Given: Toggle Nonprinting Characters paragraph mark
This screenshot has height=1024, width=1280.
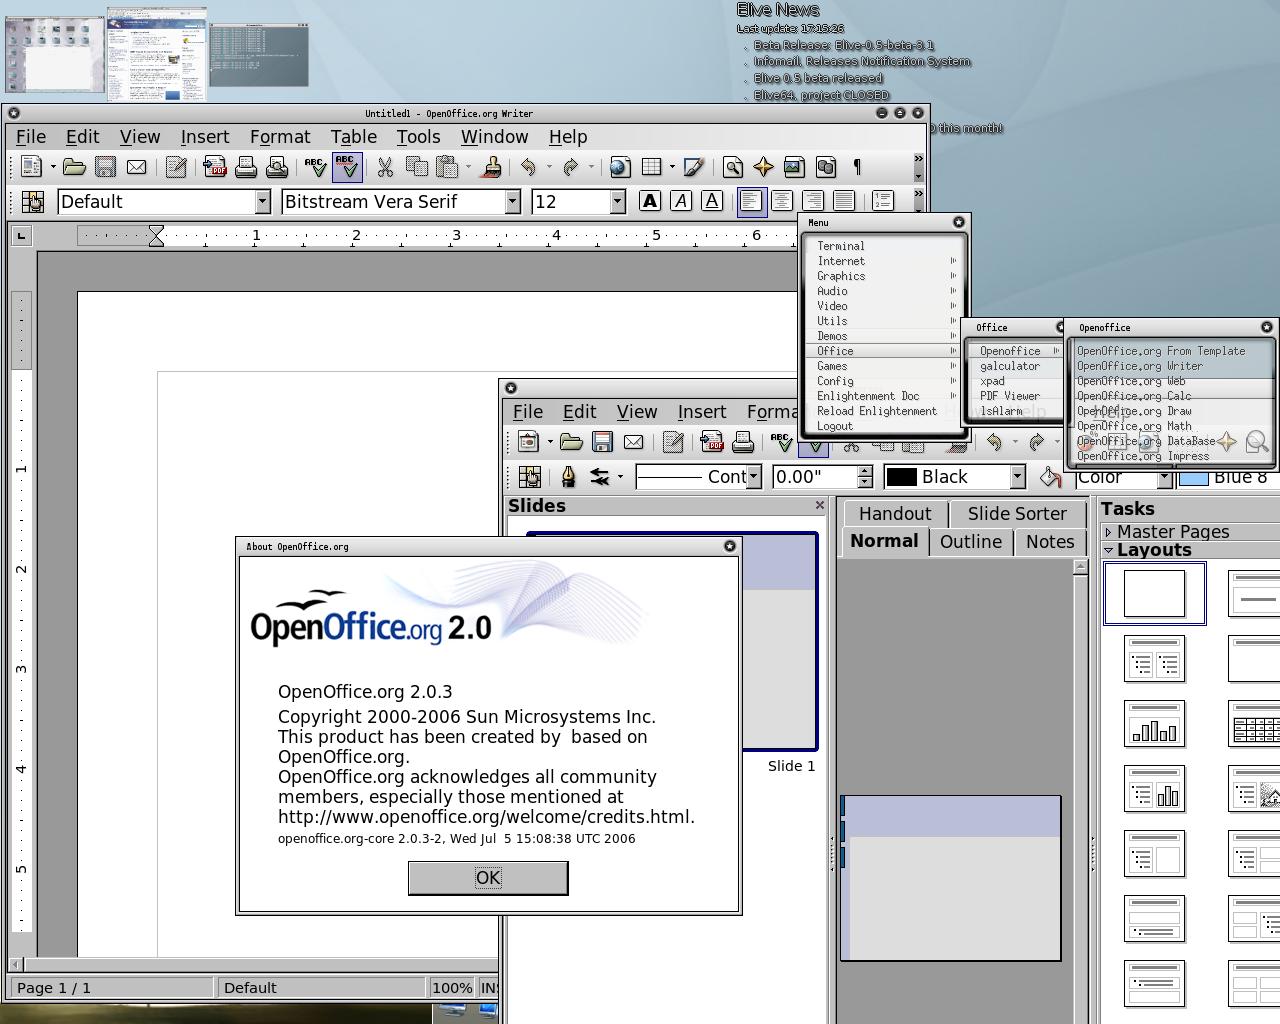Looking at the screenshot, I should point(857,167).
